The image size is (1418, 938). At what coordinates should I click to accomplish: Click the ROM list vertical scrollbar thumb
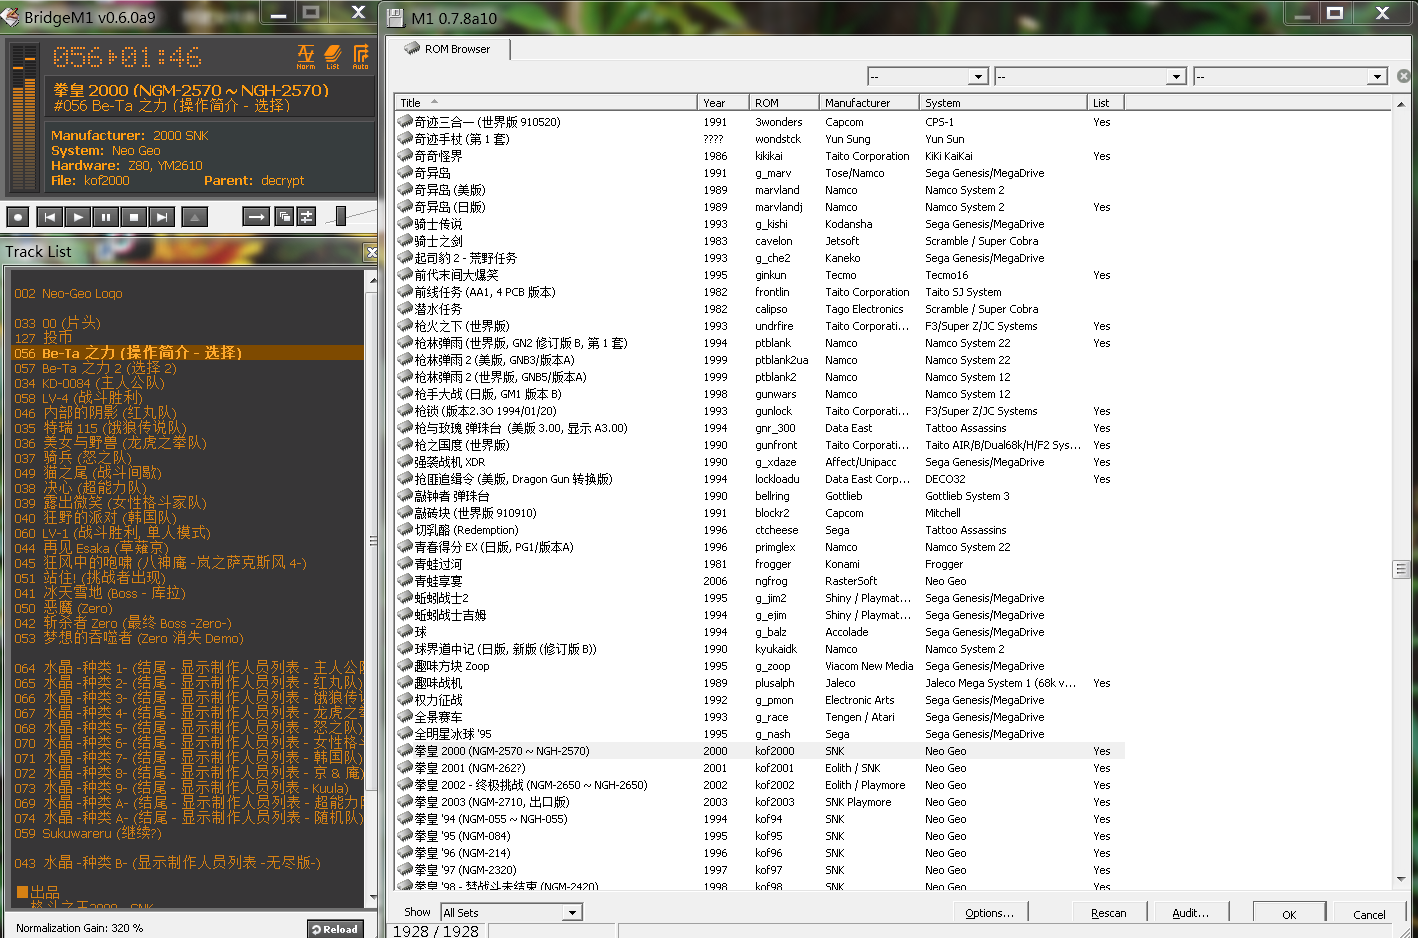point(1401,569)
